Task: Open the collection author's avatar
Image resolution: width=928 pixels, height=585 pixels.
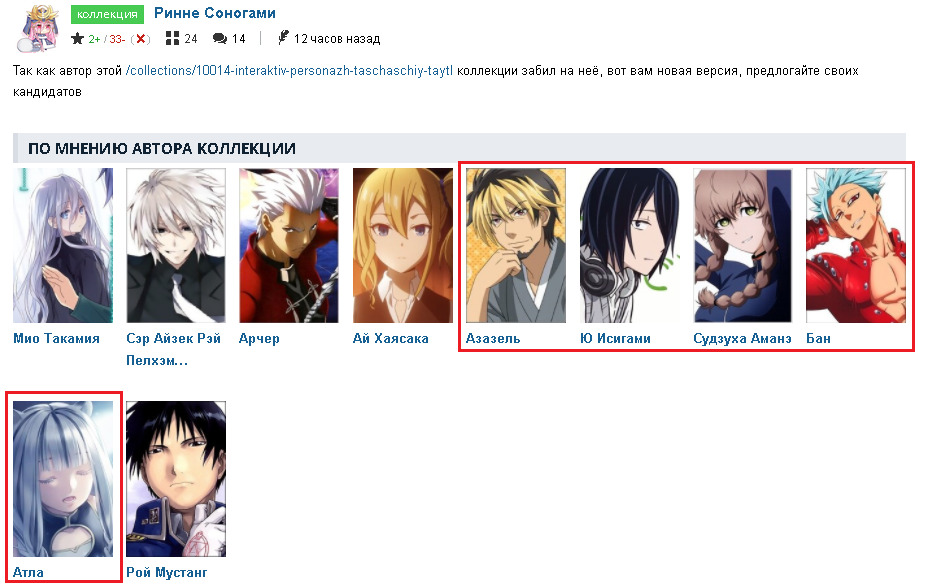Action: tap(39, 29)
